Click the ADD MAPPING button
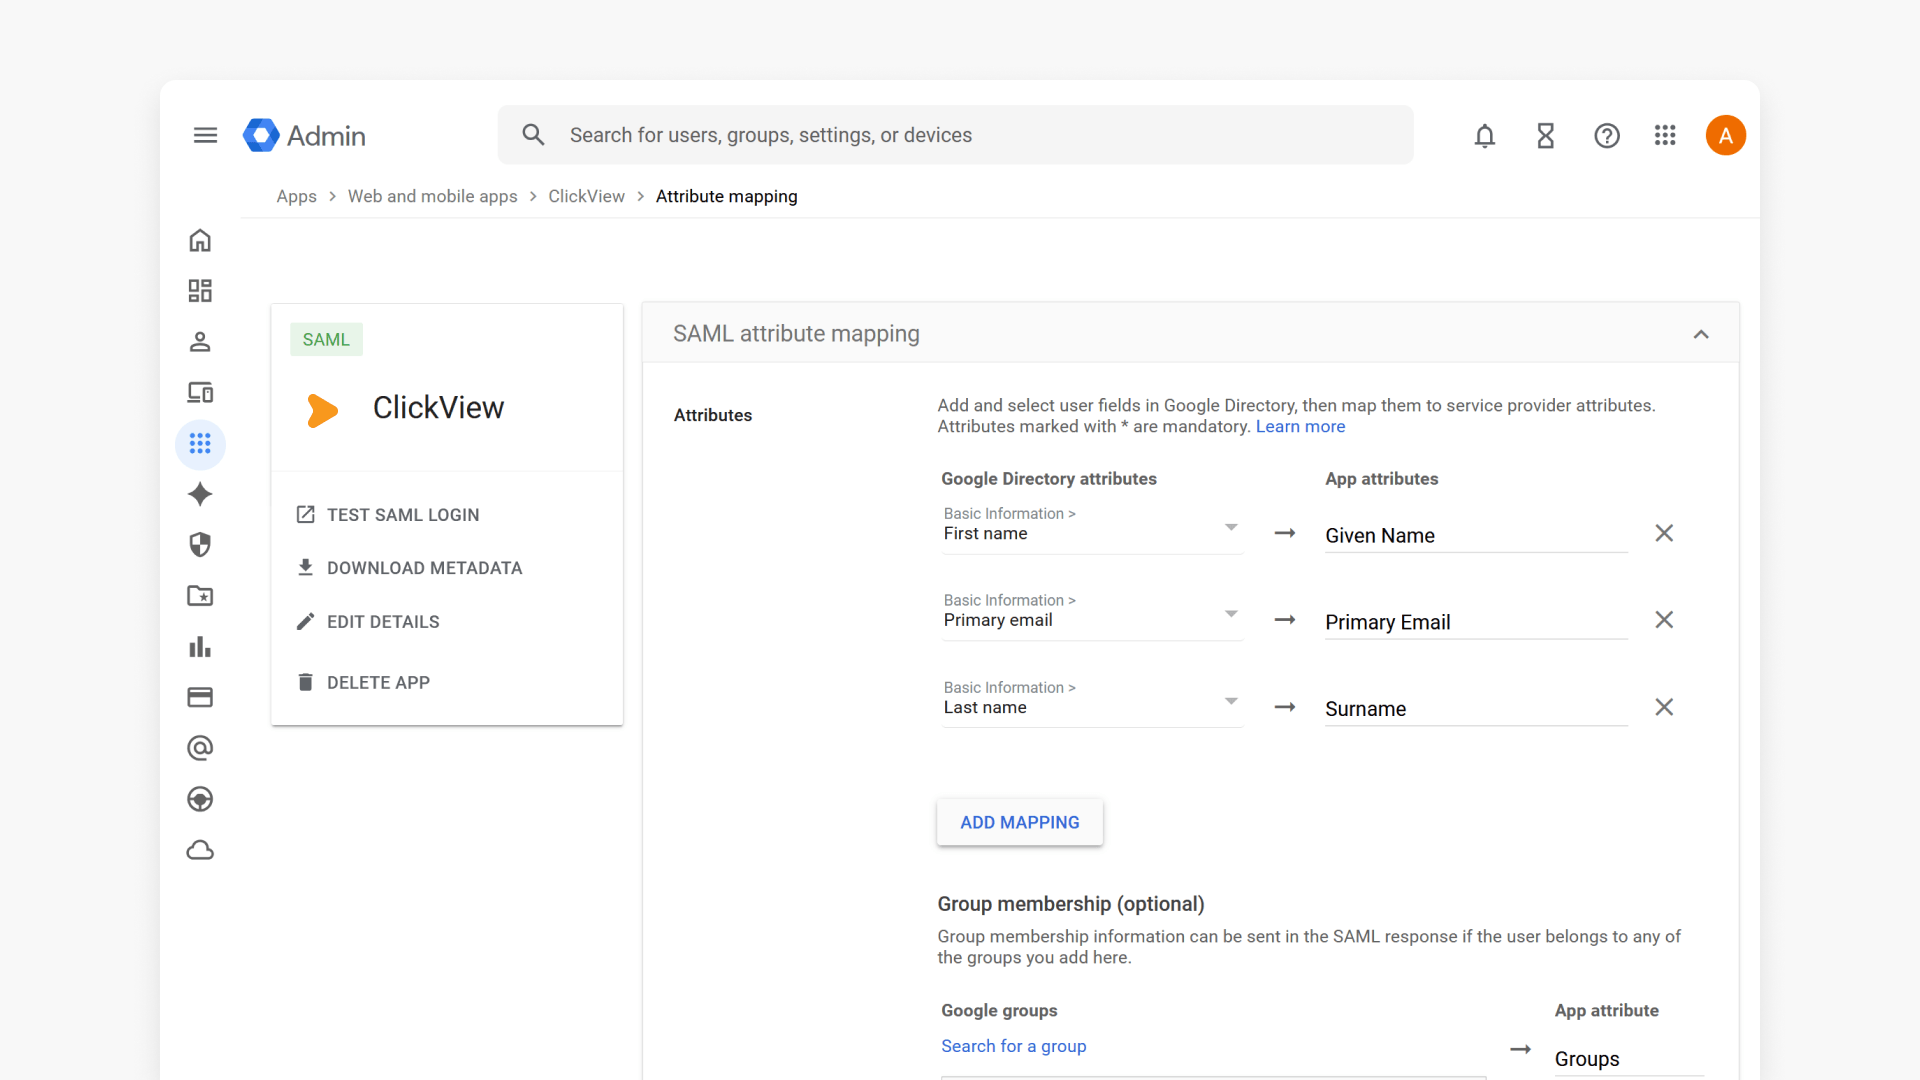The width and height of the screenshot is (1920, 1080). (x=1020, y=822)
